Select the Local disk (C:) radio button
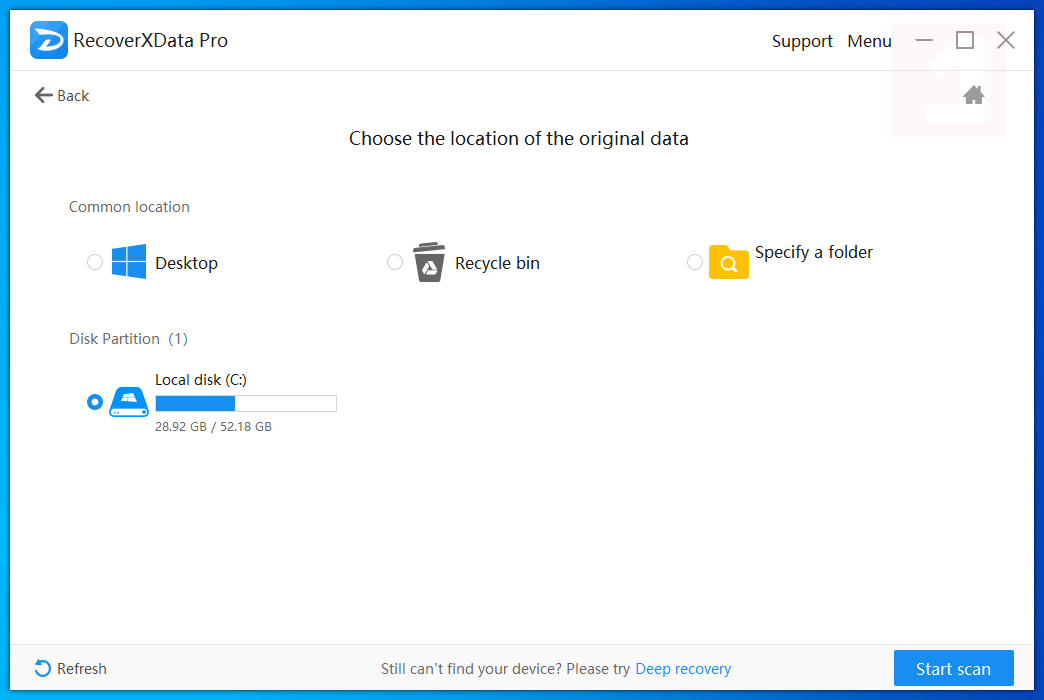This screenshot has height=700, width=1044. [x=95, y=402]
